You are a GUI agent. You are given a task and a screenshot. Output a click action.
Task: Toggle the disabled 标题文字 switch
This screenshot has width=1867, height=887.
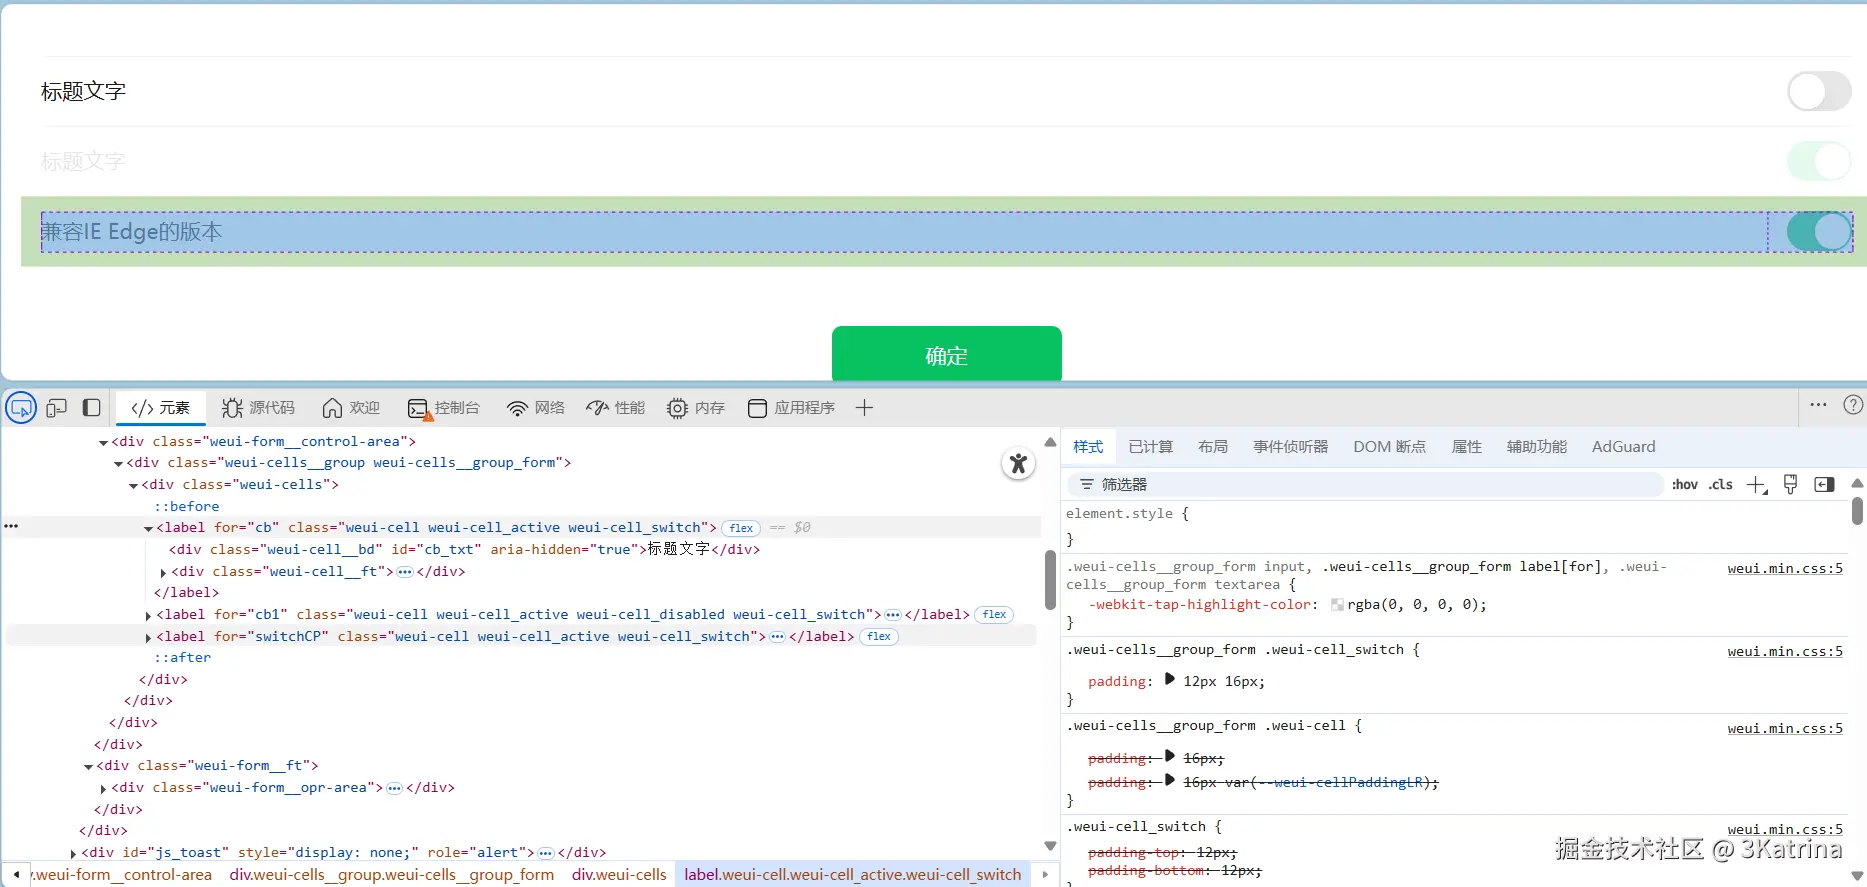(x=1819, y=161)
